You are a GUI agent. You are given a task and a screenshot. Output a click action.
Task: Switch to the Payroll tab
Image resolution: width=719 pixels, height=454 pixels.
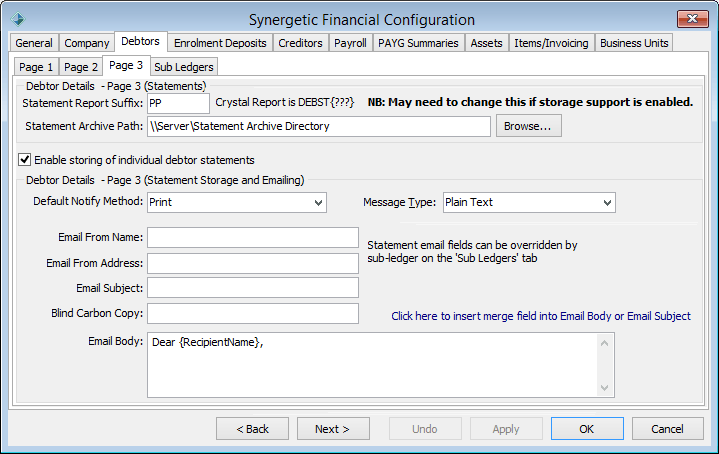pyautogui.click(x=350, y=43)
